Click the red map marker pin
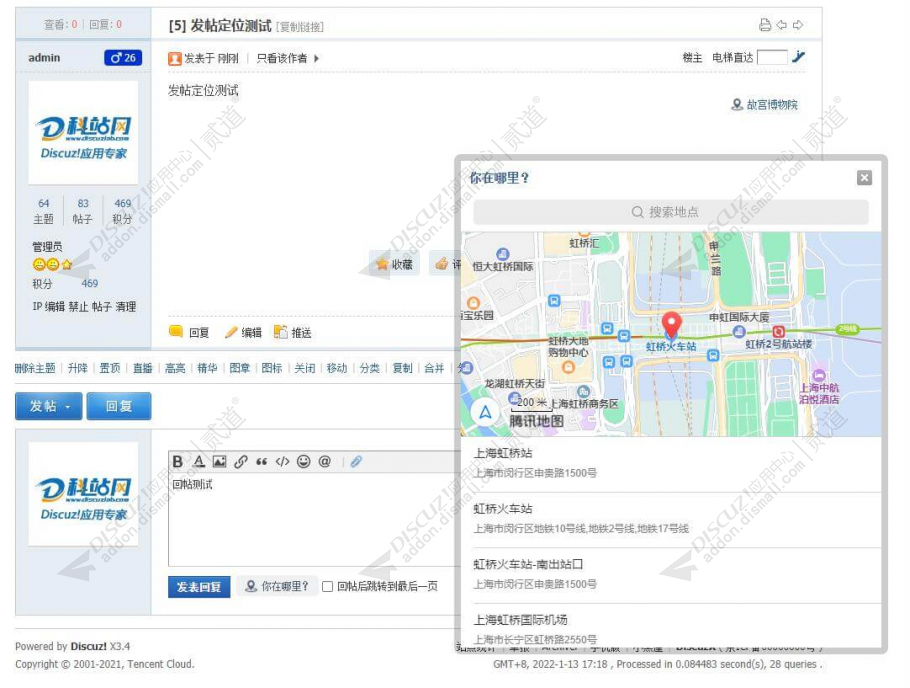Image resolution: width=910 pixels, height=688 pixels. [x=671, y=325]
